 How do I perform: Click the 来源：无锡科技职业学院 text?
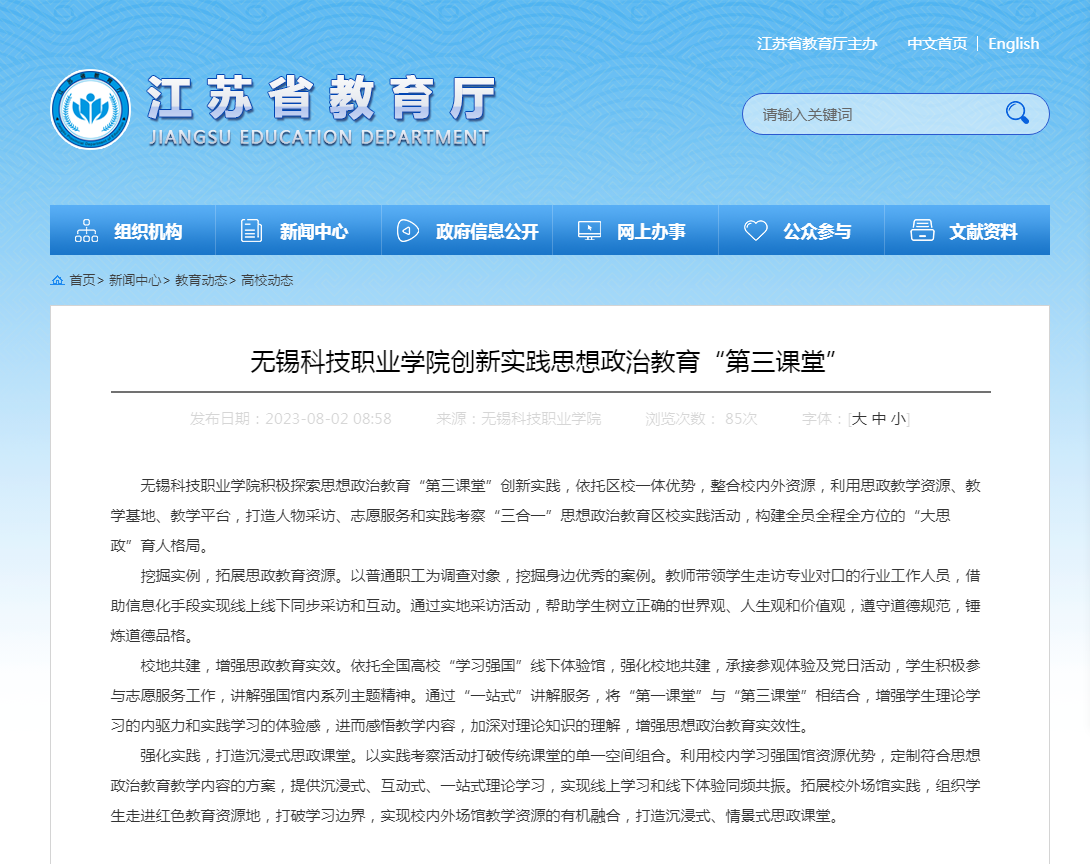pos(519,418)
